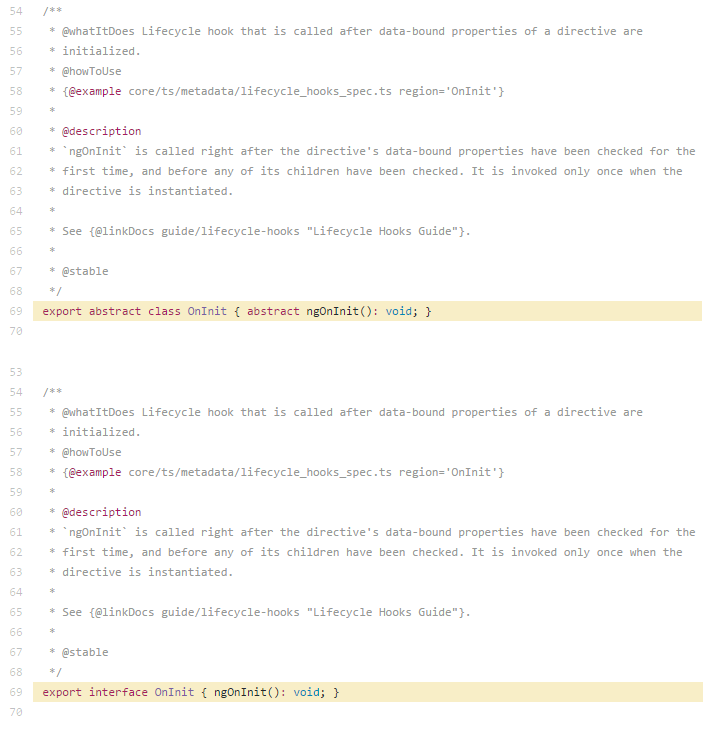Click line number 53 in the gutter
The image size is (703, 732).
tap(15, 372)
